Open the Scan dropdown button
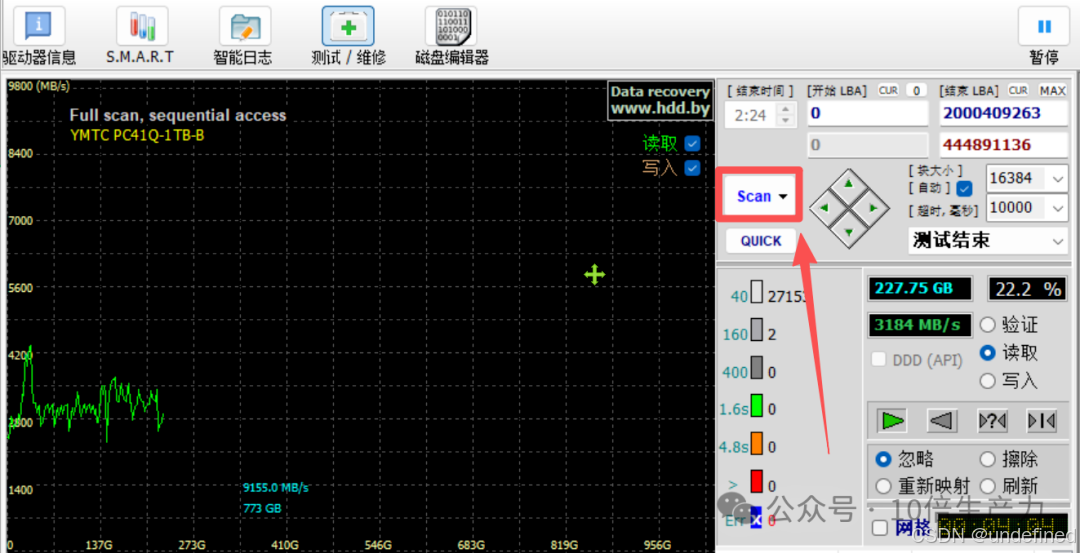1080x553 pixels. tap(760, 196)
